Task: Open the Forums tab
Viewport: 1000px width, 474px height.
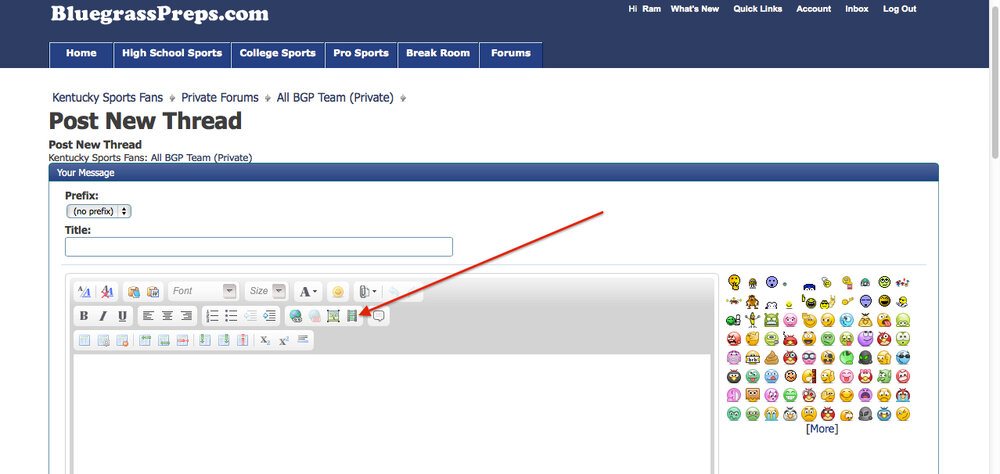Action: click(511, 54)
